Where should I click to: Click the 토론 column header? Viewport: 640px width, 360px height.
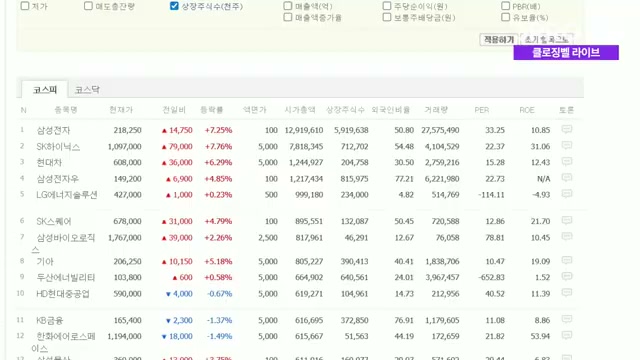[566, 110]
